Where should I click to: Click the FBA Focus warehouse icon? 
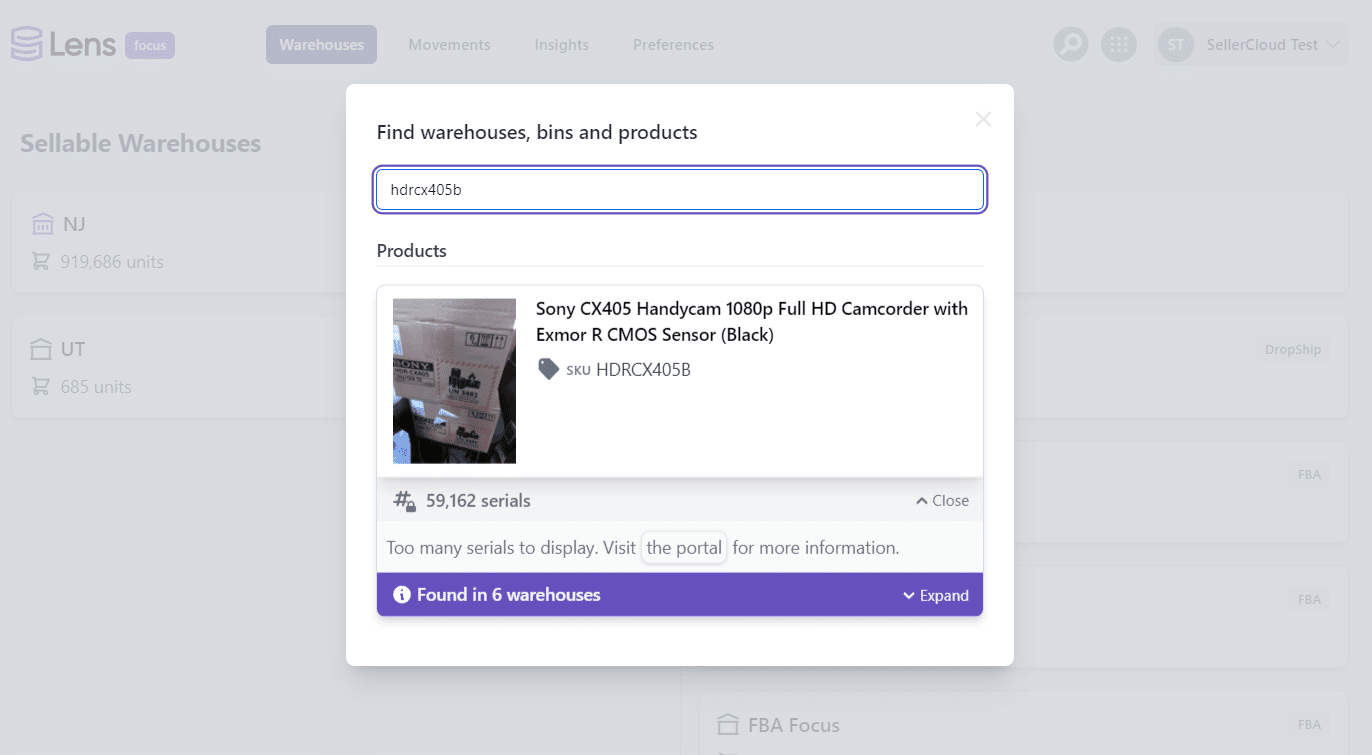pyautogui.click(x=728, y=724)
